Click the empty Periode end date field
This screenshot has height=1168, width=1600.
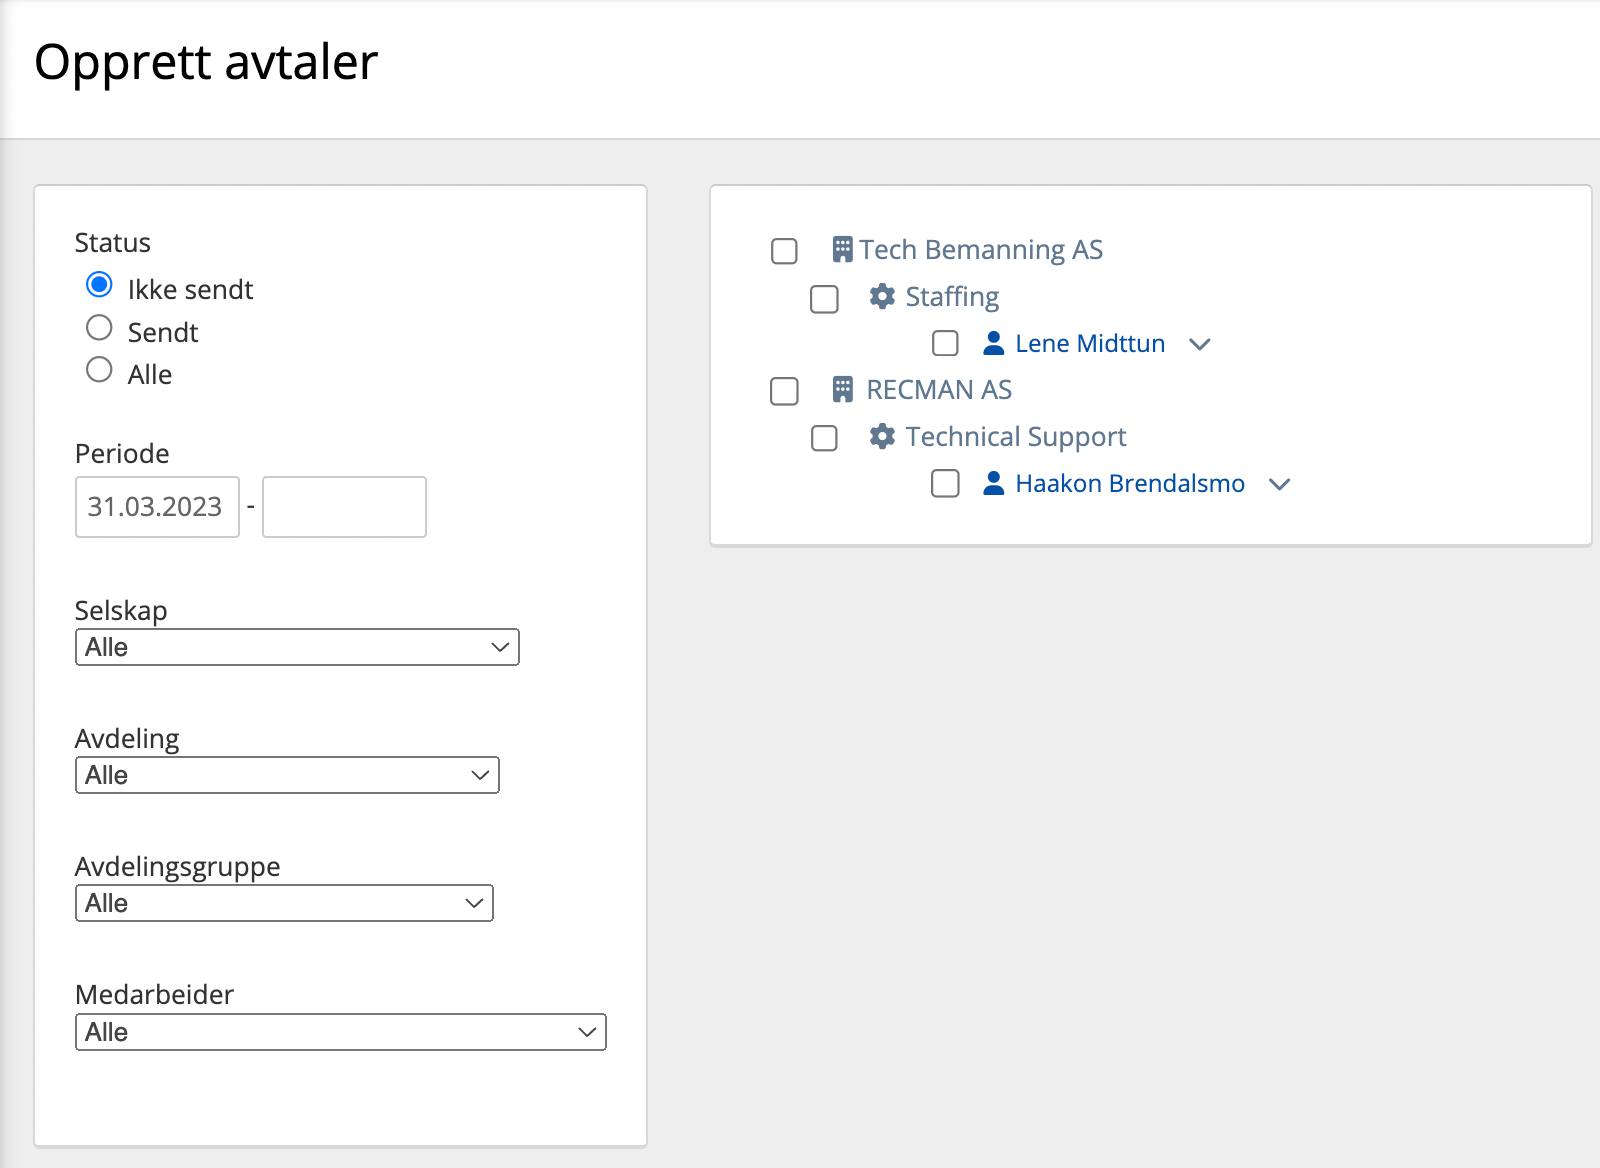pos(344,507)
